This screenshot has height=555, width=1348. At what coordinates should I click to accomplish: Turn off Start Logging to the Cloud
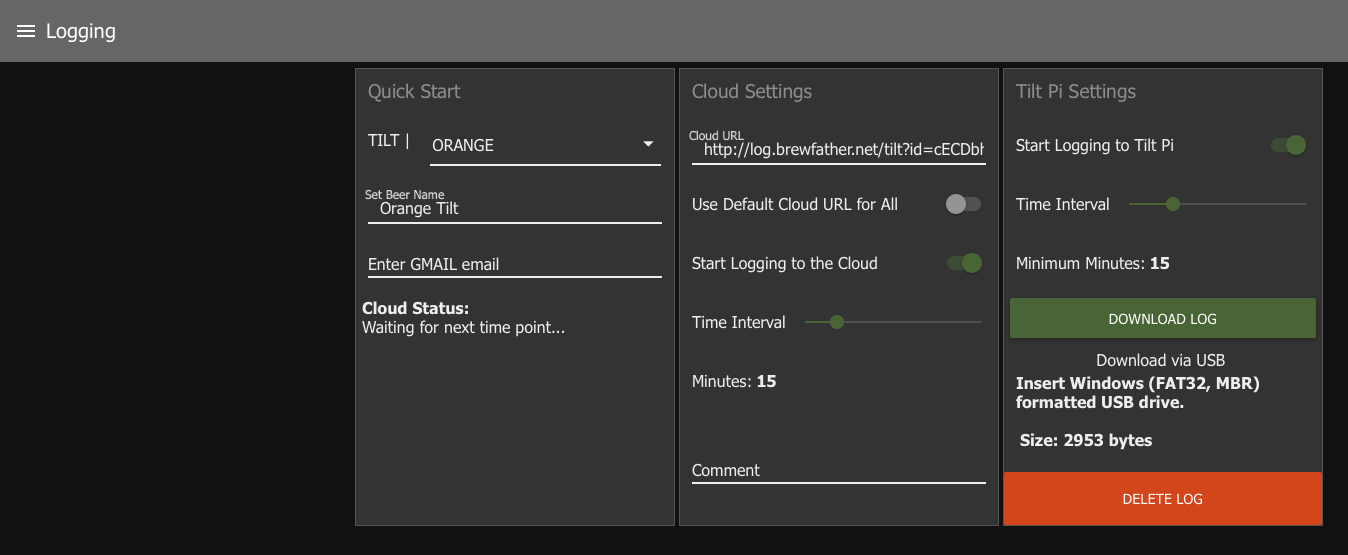point(965,263)
